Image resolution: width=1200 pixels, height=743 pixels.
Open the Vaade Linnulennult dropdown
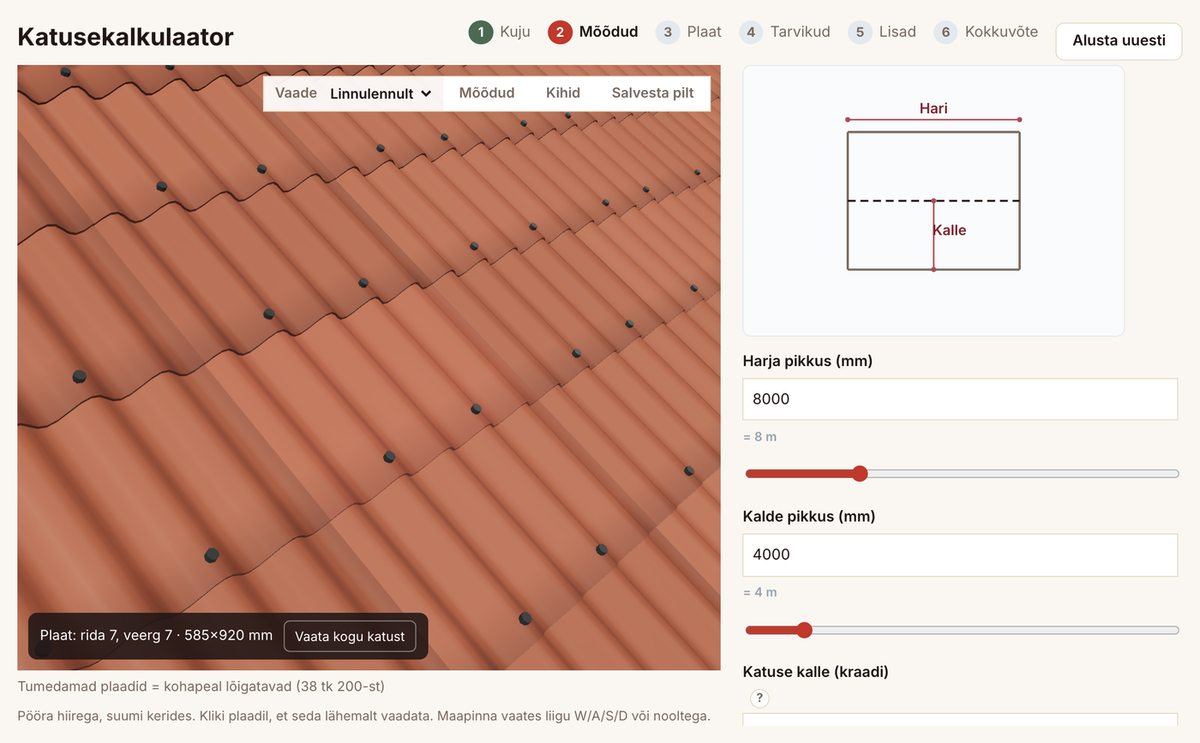(381, 93)
